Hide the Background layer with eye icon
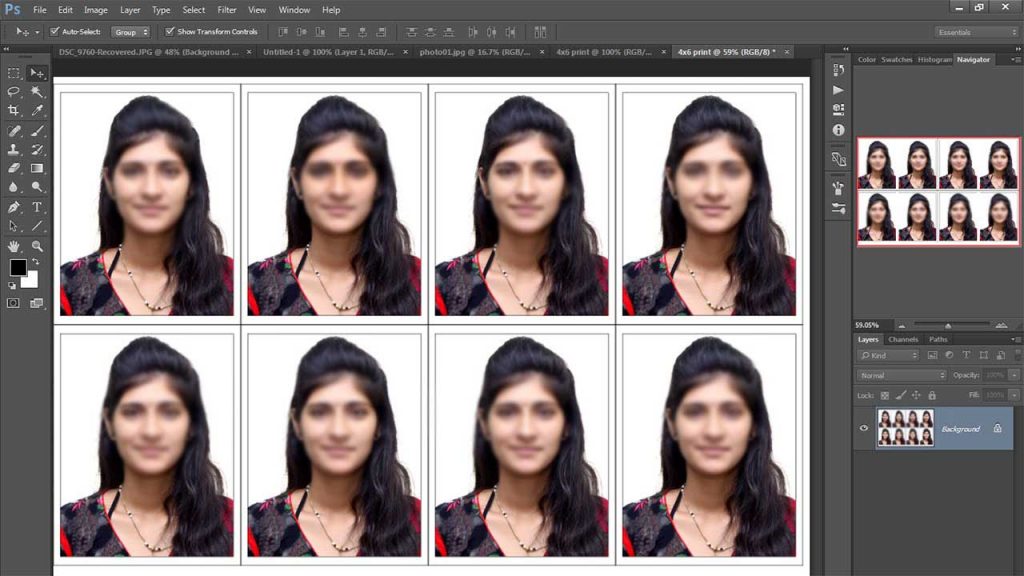The width and height of the screenshot is (1024, 576). (x=865, y=428)
